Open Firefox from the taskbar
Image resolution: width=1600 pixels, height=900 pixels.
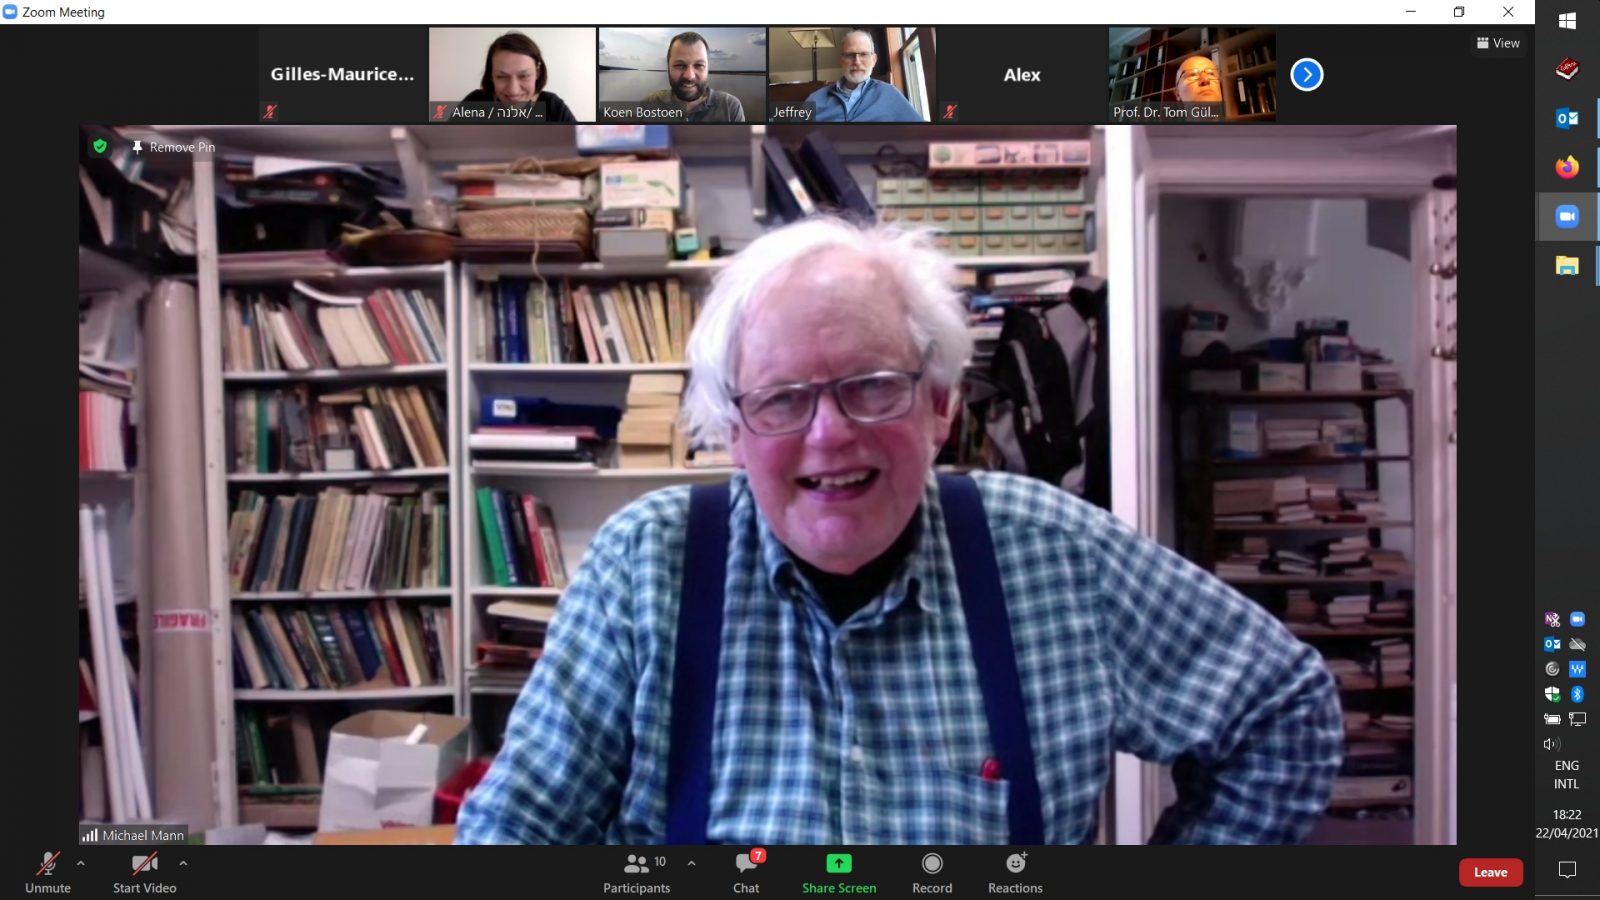click(x=1566, y=167)
